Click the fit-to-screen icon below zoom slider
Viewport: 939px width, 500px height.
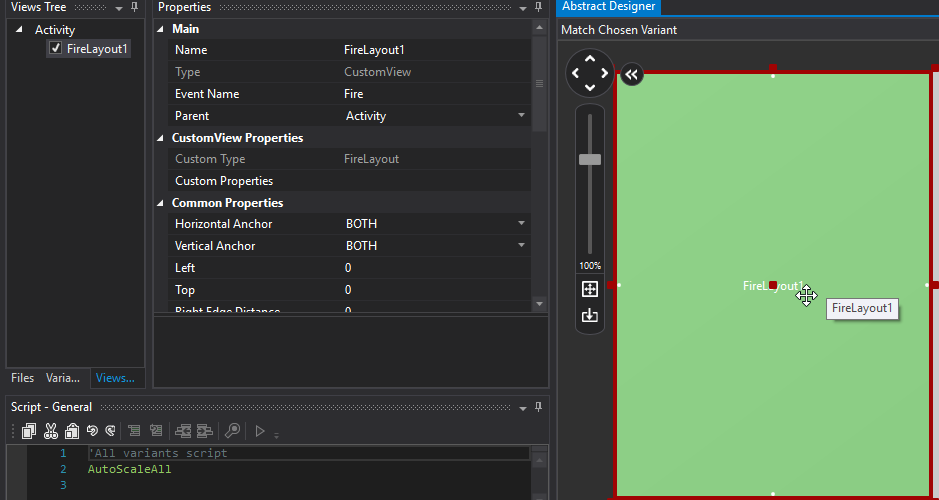590,289
